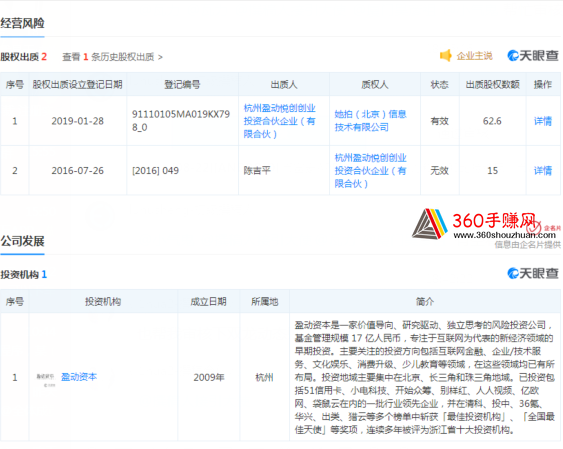Click the 出质人 column header

coord(284,84)
